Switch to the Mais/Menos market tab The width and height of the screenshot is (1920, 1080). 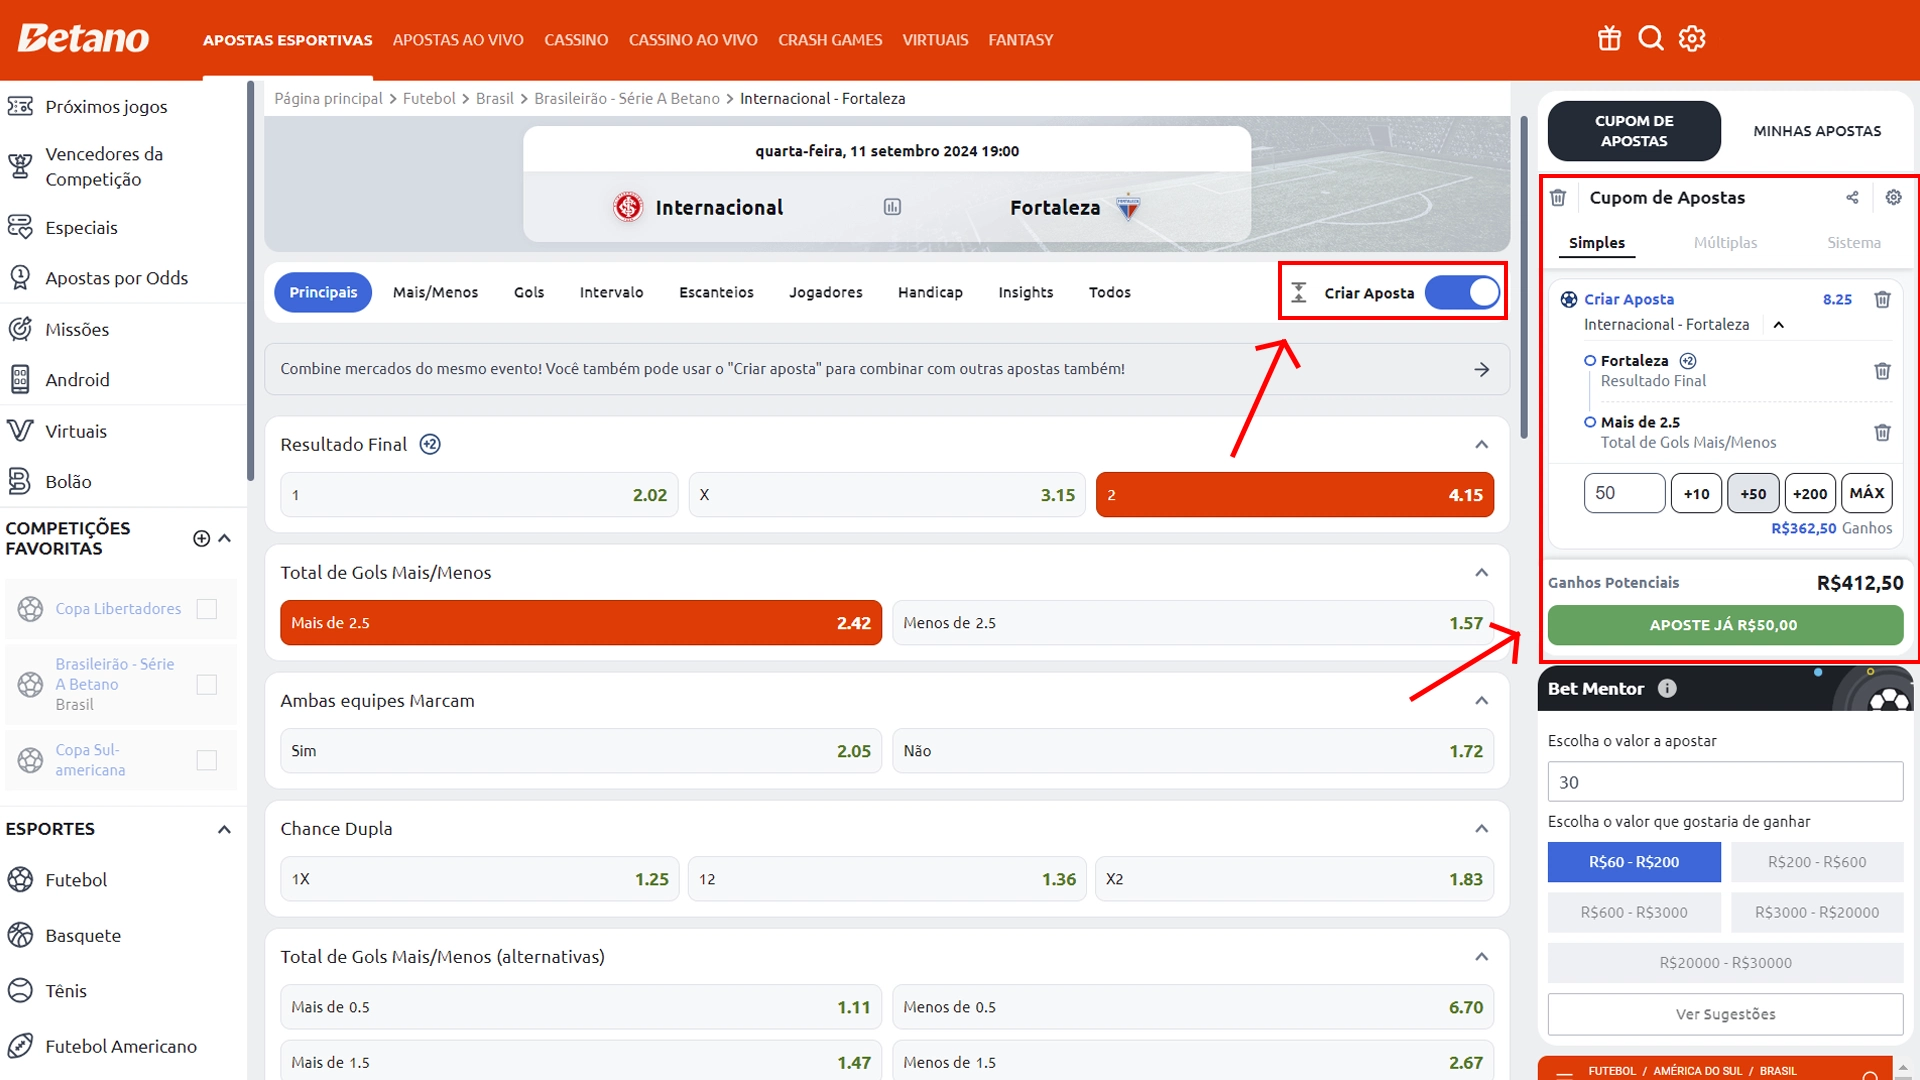(435, 292)
